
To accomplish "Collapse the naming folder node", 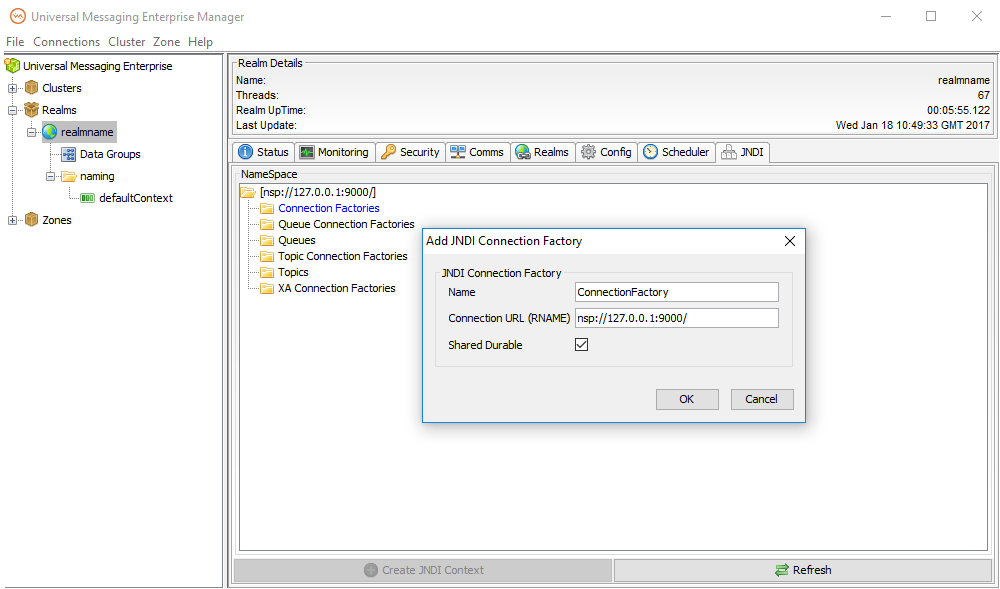I will click(x=50, y=177).
